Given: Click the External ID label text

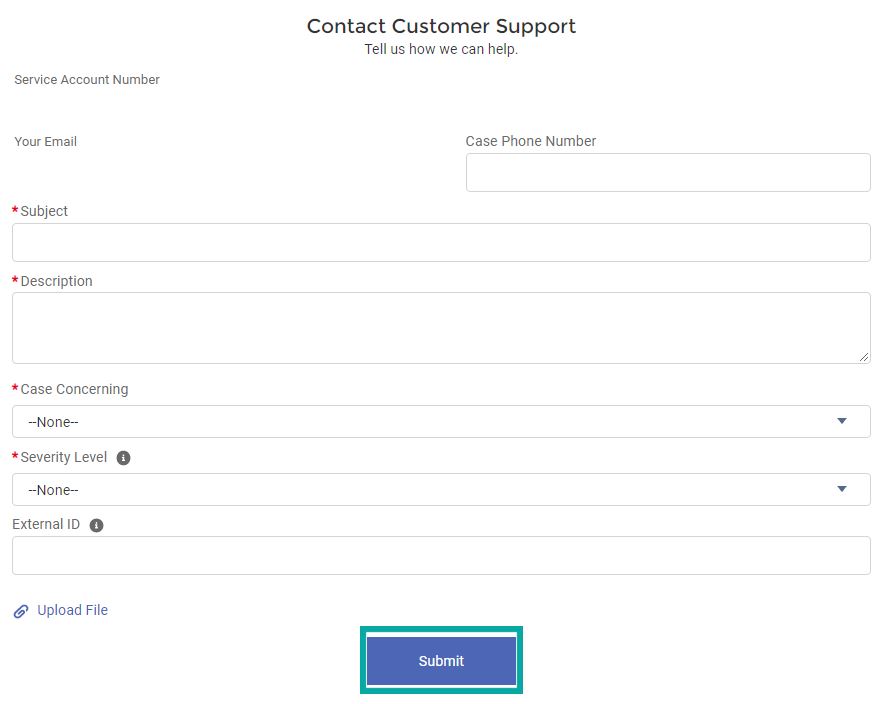Looking at the screenshot, I should pyautogui.click(x=46, y=524).
